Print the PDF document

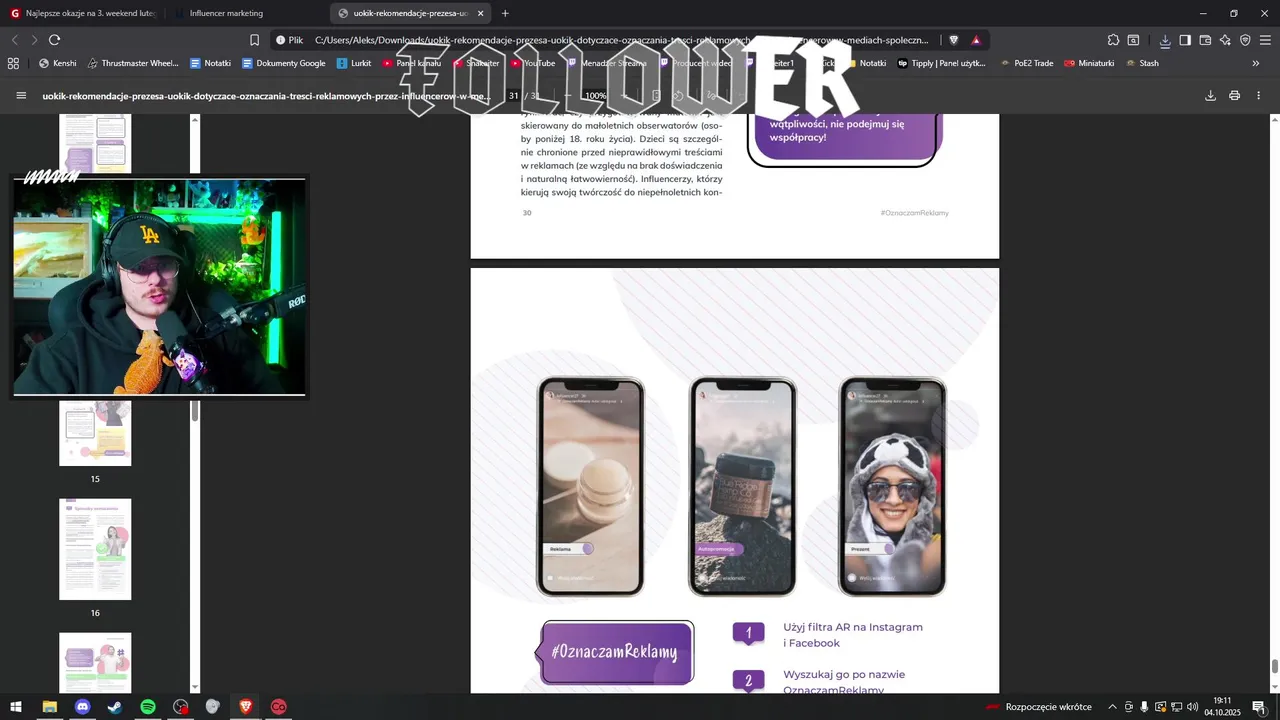pyautogui.click(x=1235, y=96)
